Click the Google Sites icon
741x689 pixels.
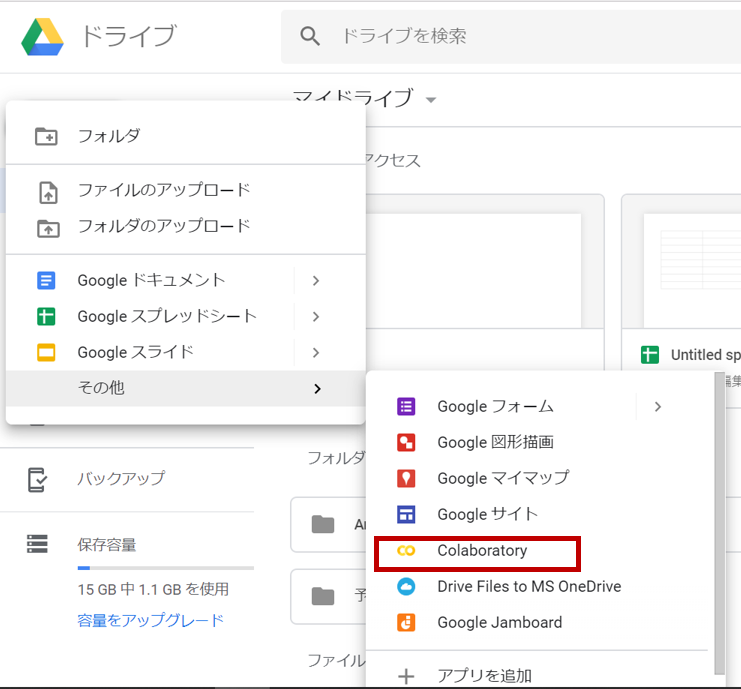tap(406, 514)
